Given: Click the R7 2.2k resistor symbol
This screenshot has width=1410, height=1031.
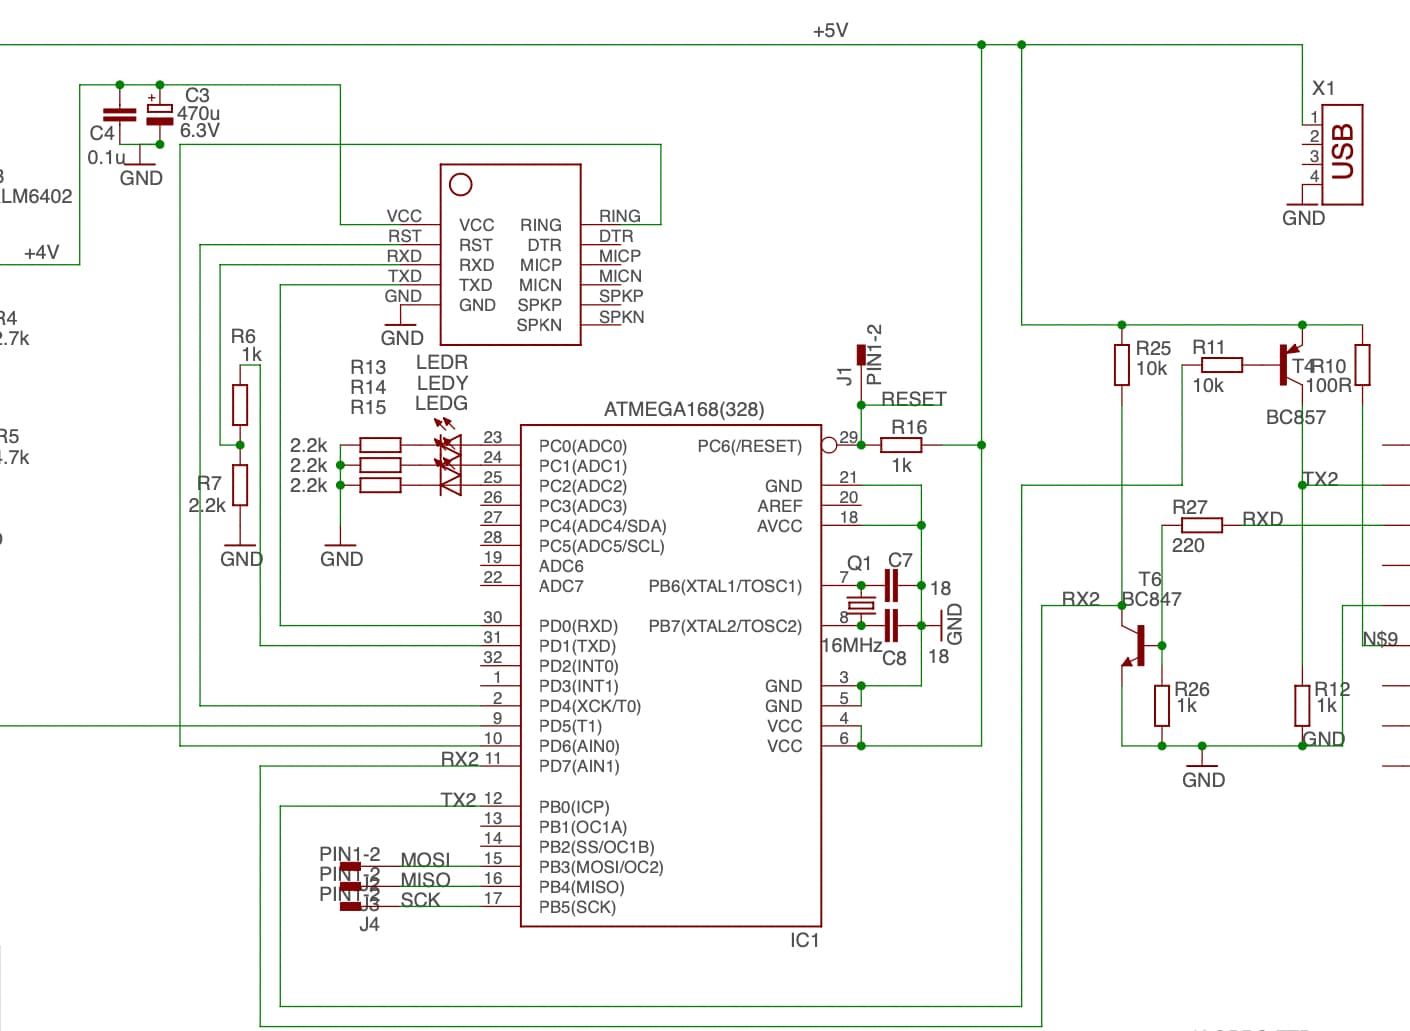Looking at the screenshot, I should tap(240, 485).
